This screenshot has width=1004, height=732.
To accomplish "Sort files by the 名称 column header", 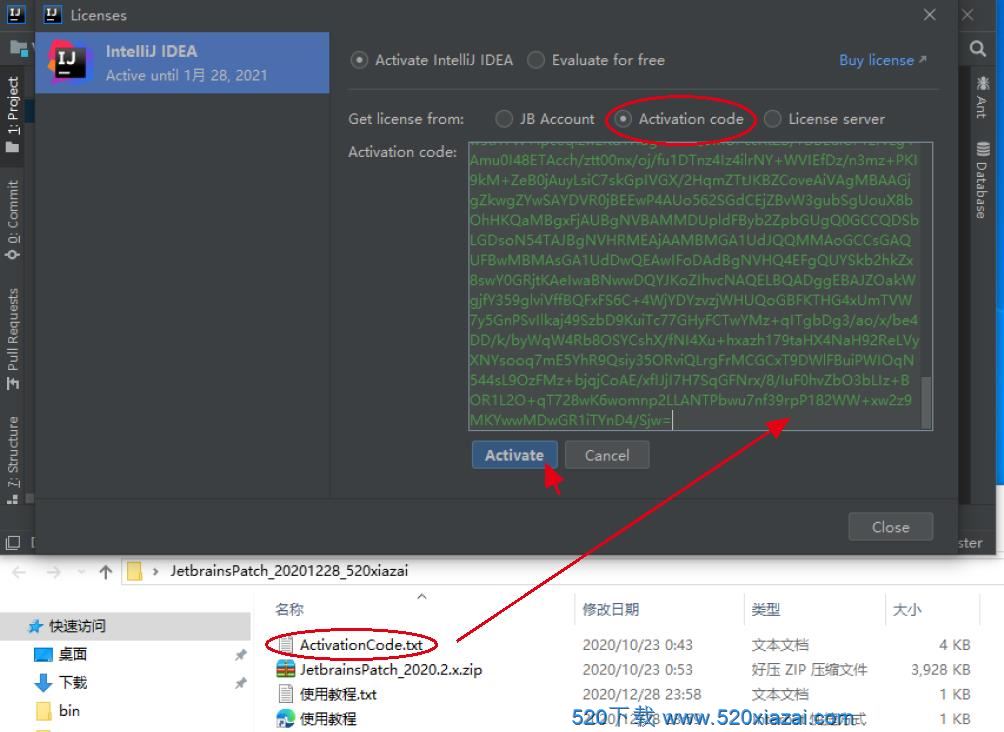I will pyautogui.click(x=289, y=609).
